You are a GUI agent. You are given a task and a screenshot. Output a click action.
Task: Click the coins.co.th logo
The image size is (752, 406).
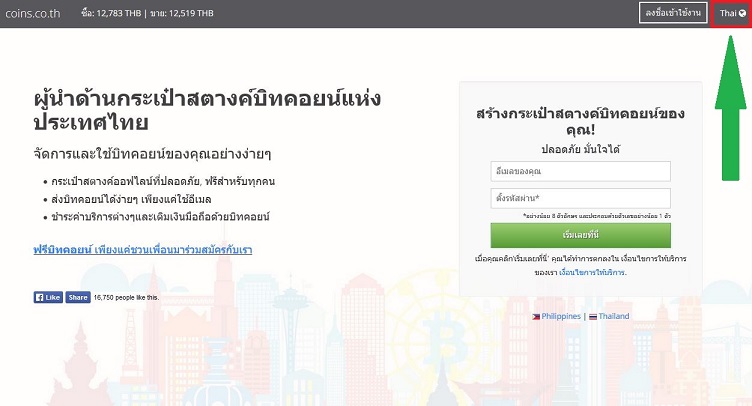[33, 13]
